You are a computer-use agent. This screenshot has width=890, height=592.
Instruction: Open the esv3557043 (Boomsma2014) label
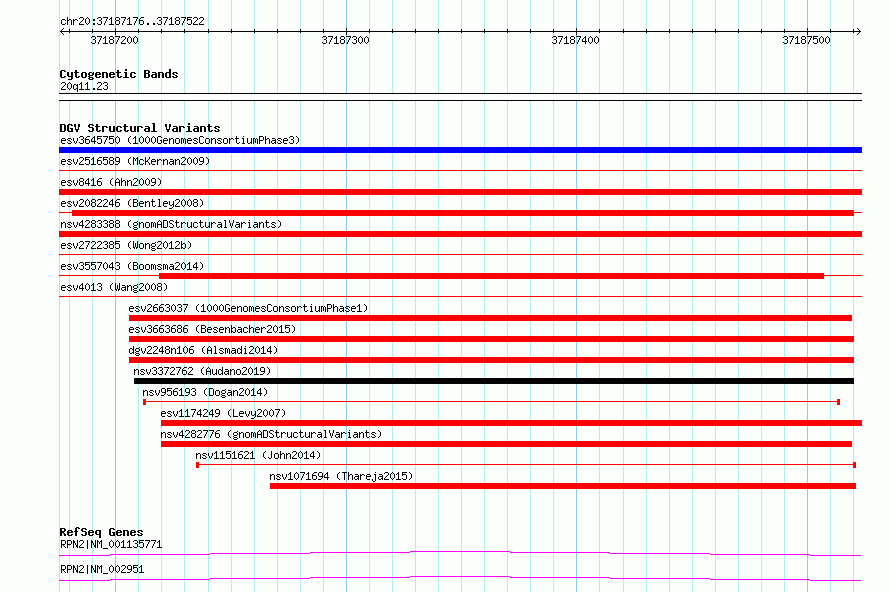132,266
